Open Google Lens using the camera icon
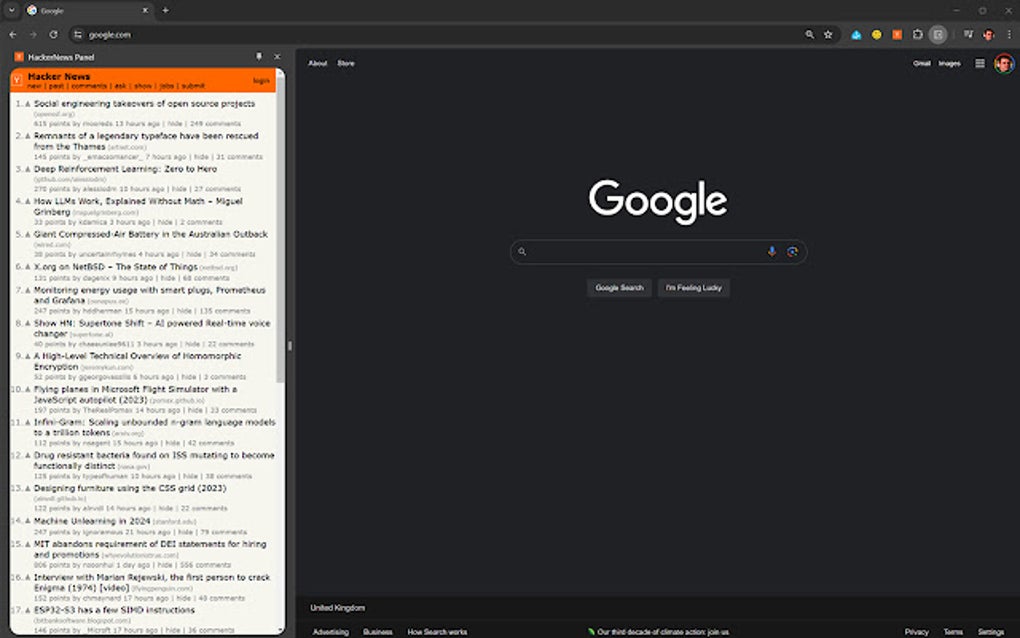Screen dimensions: 1020x638 coord(794,251)
